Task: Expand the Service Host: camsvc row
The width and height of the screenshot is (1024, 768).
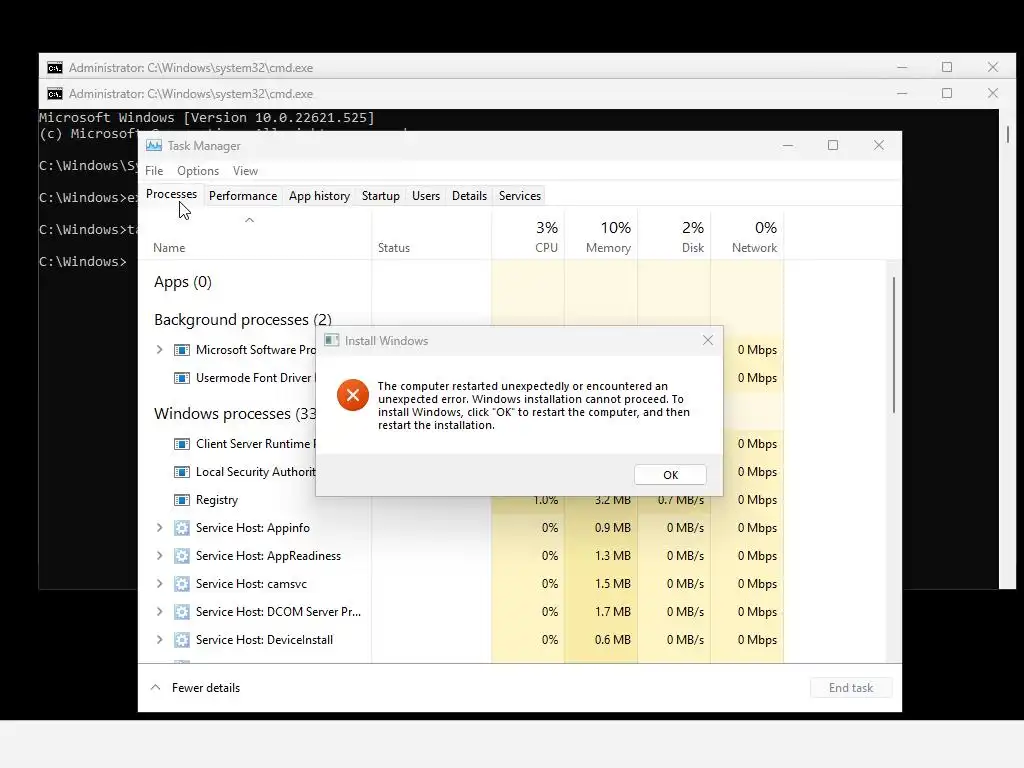Action: [x=159, y=584]
